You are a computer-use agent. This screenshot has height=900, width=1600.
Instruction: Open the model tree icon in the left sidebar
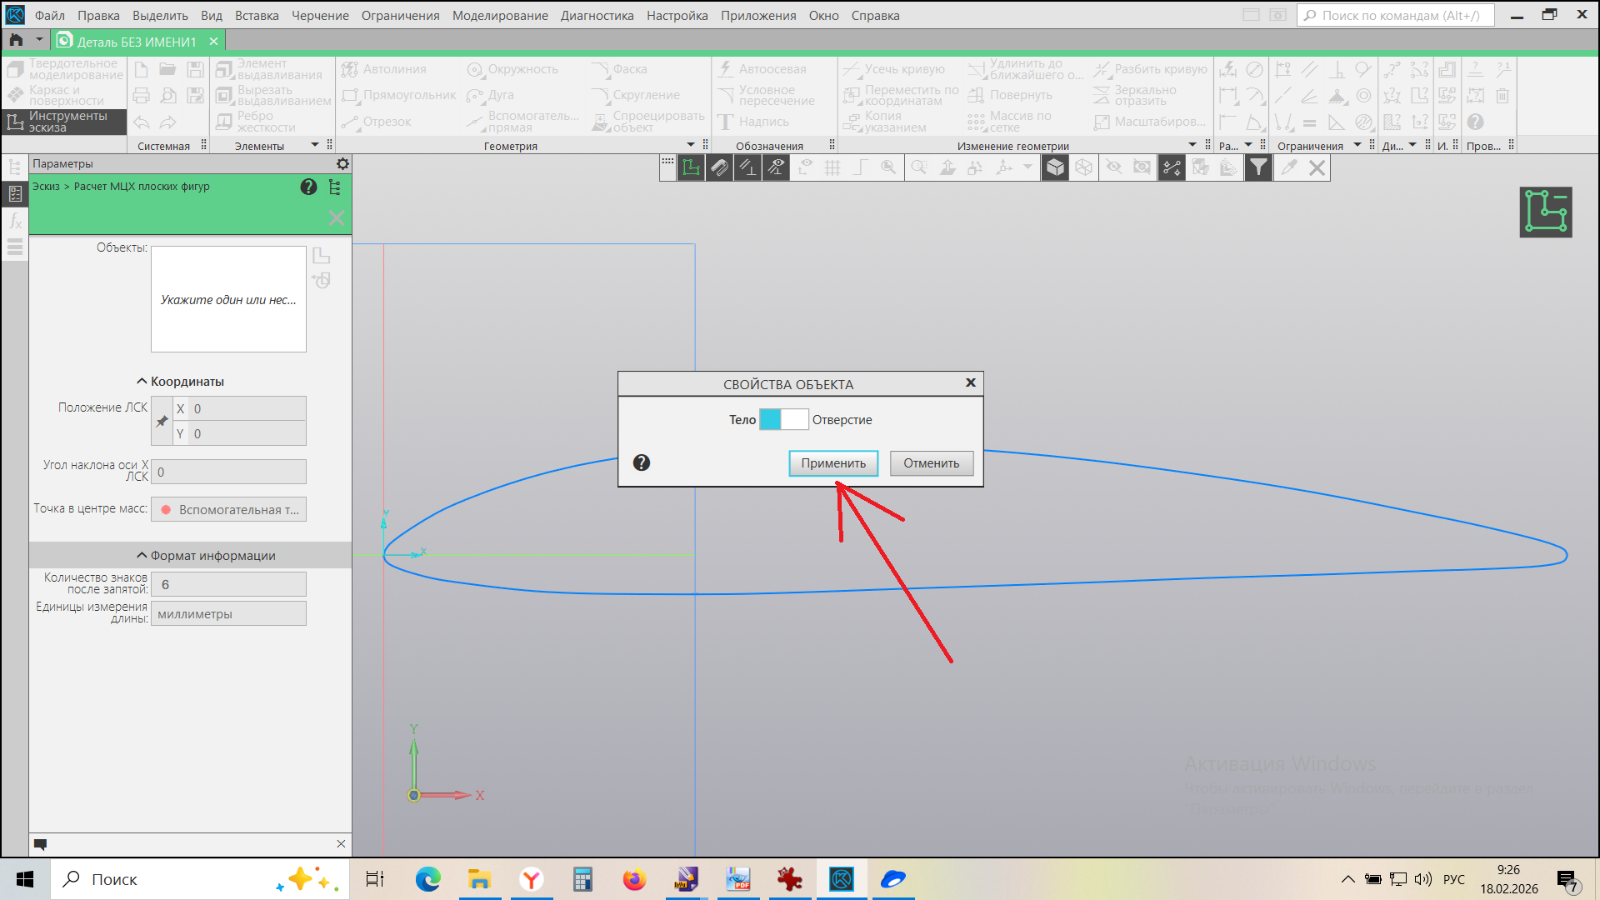15,167
